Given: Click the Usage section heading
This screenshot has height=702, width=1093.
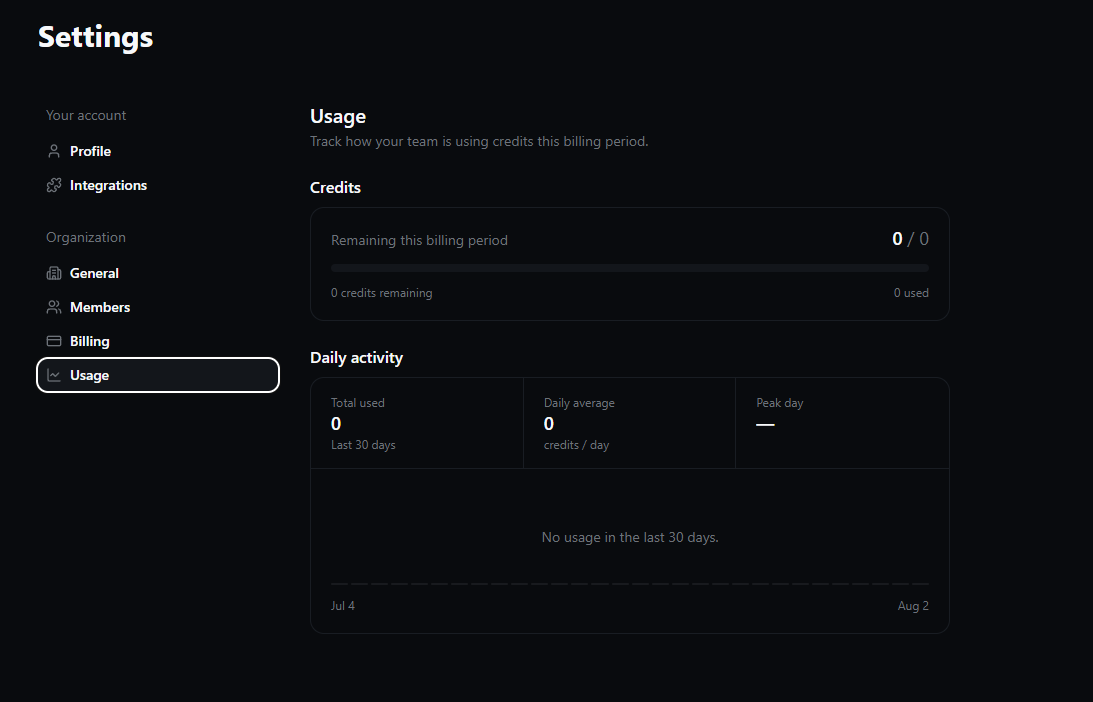Looking at the screenshot, I should click(338, 116).
